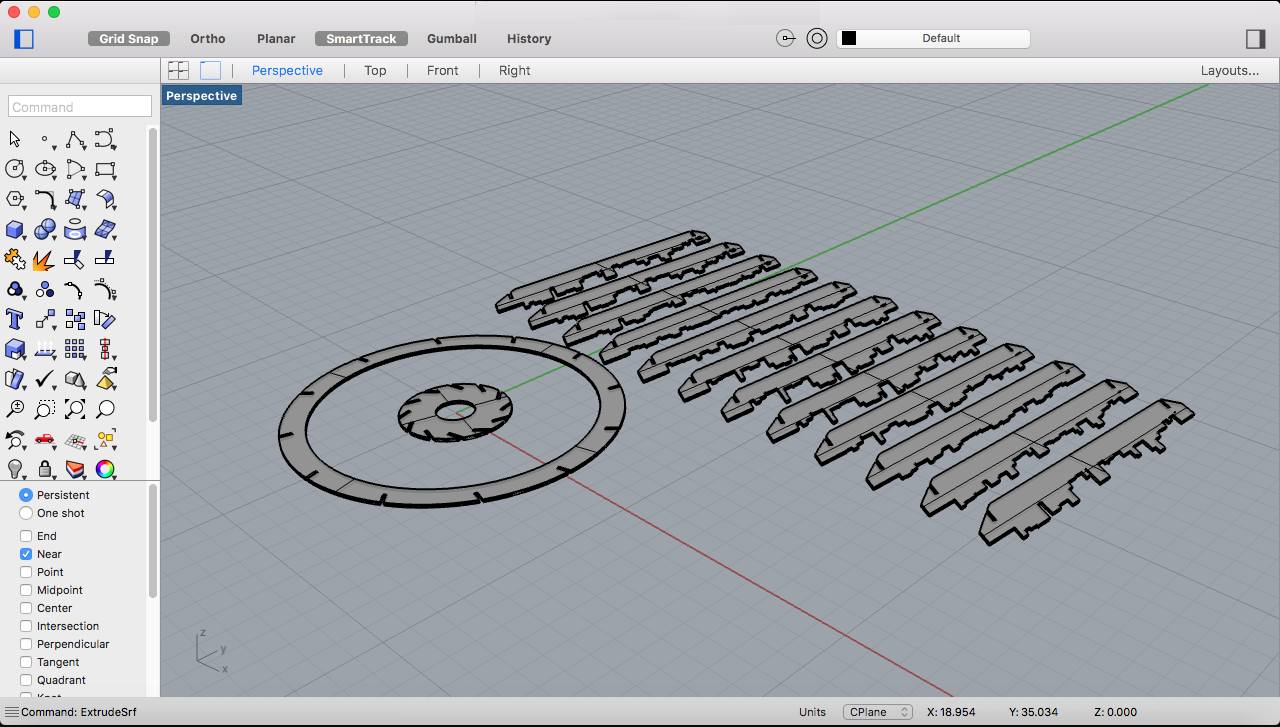Enable the End object snap
The width and height of the screenshot is (1280, 727).
coord(26,536)
